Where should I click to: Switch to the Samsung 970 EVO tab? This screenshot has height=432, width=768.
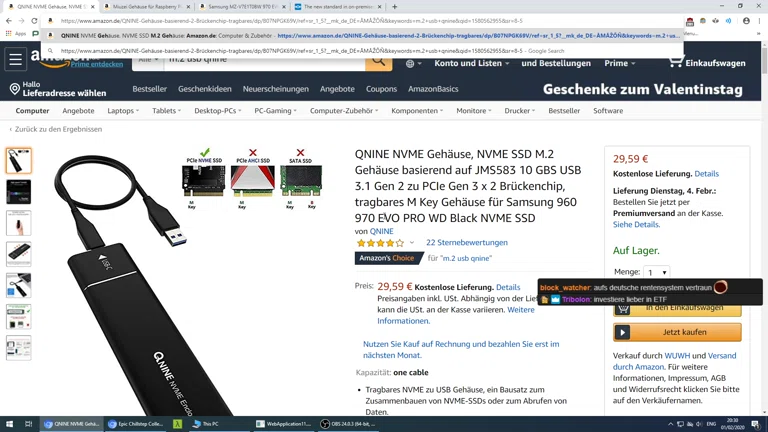(x=243, y=7)
